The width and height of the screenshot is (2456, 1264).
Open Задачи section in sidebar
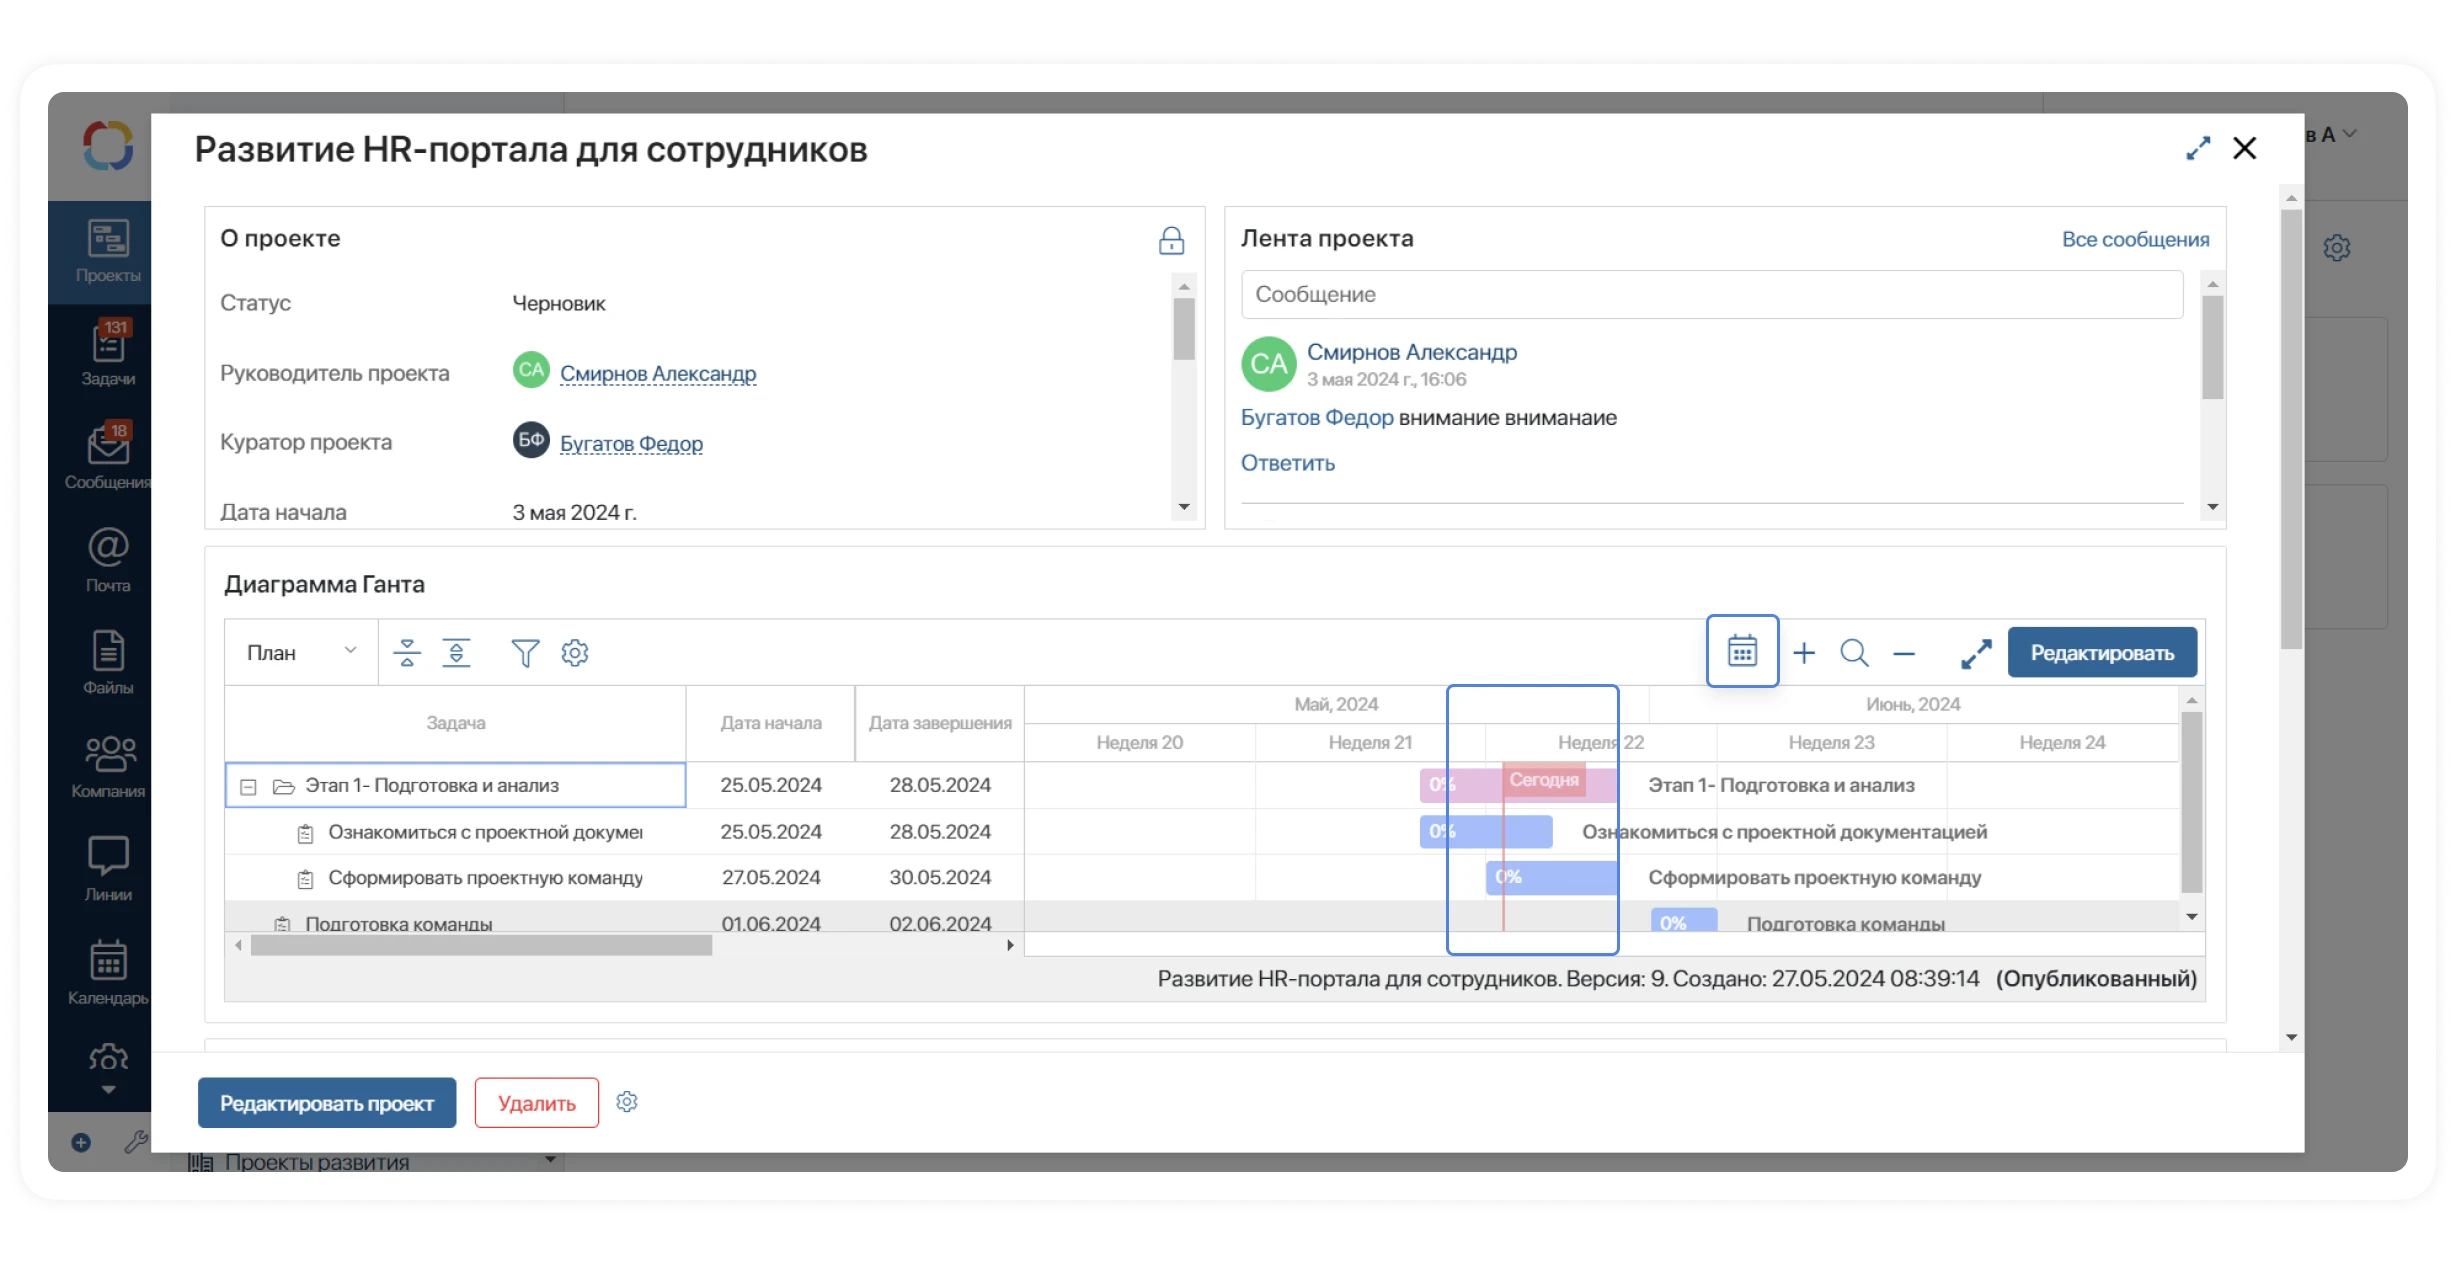pos(108,353)
